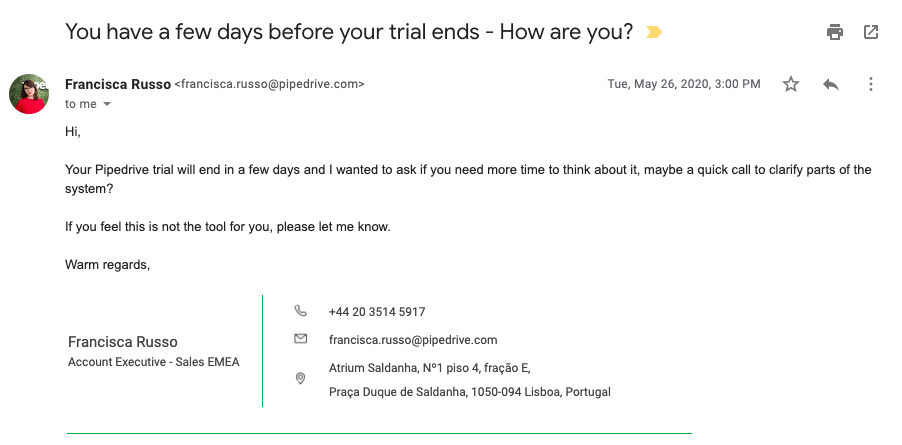Star this message from Francisca Russo

click(791, 85)
